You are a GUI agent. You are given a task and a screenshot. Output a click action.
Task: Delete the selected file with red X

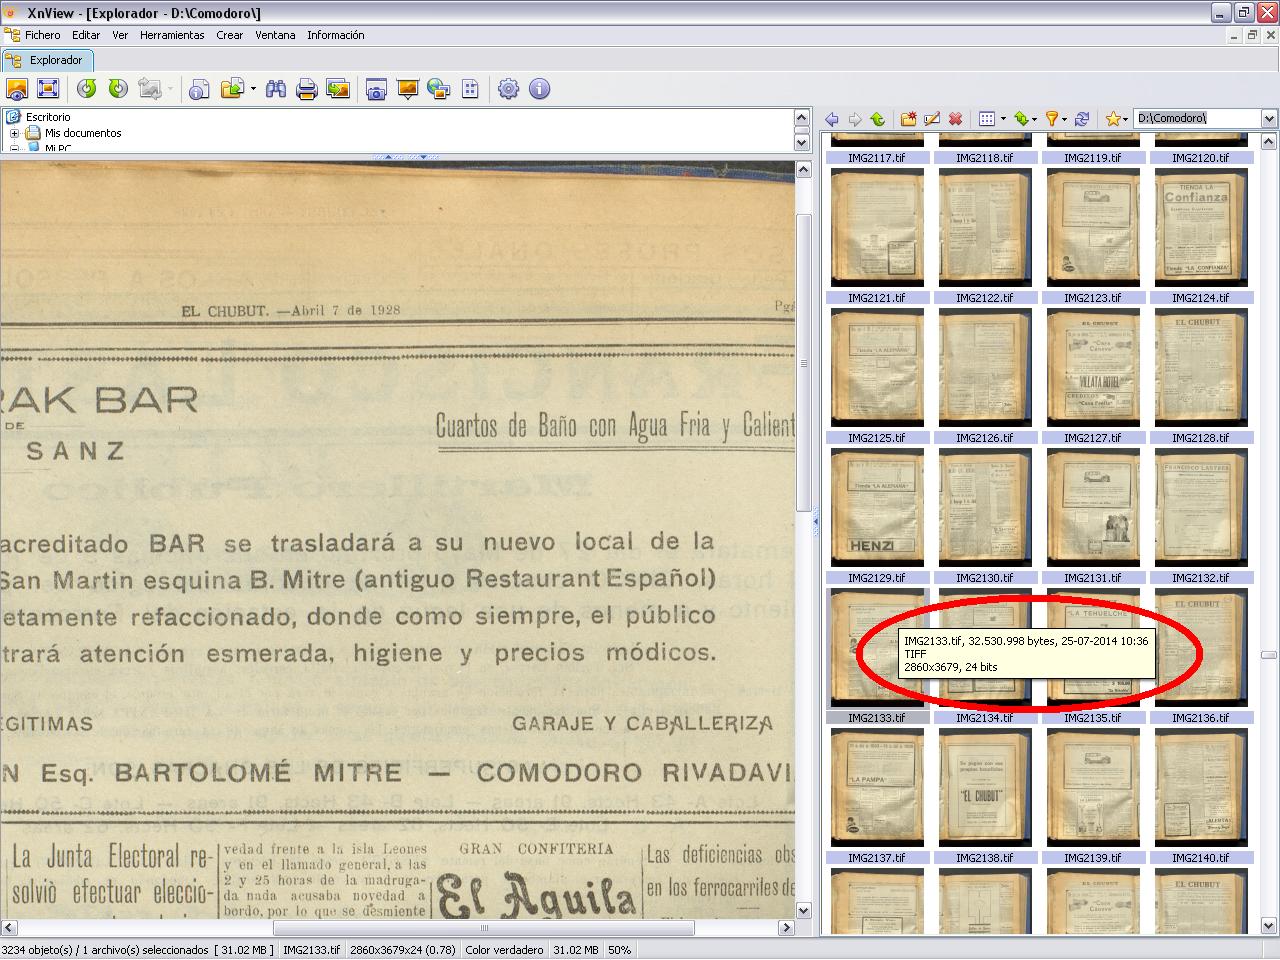point(955,119)
